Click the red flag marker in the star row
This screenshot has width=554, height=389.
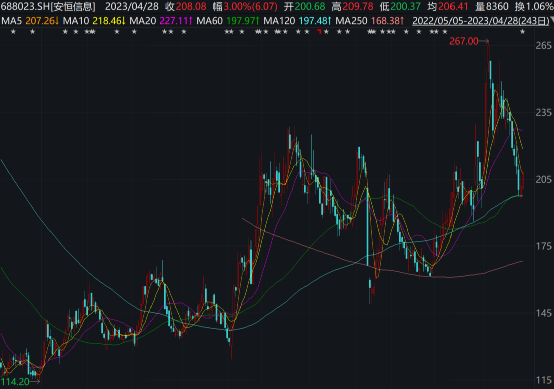(319, 32)
